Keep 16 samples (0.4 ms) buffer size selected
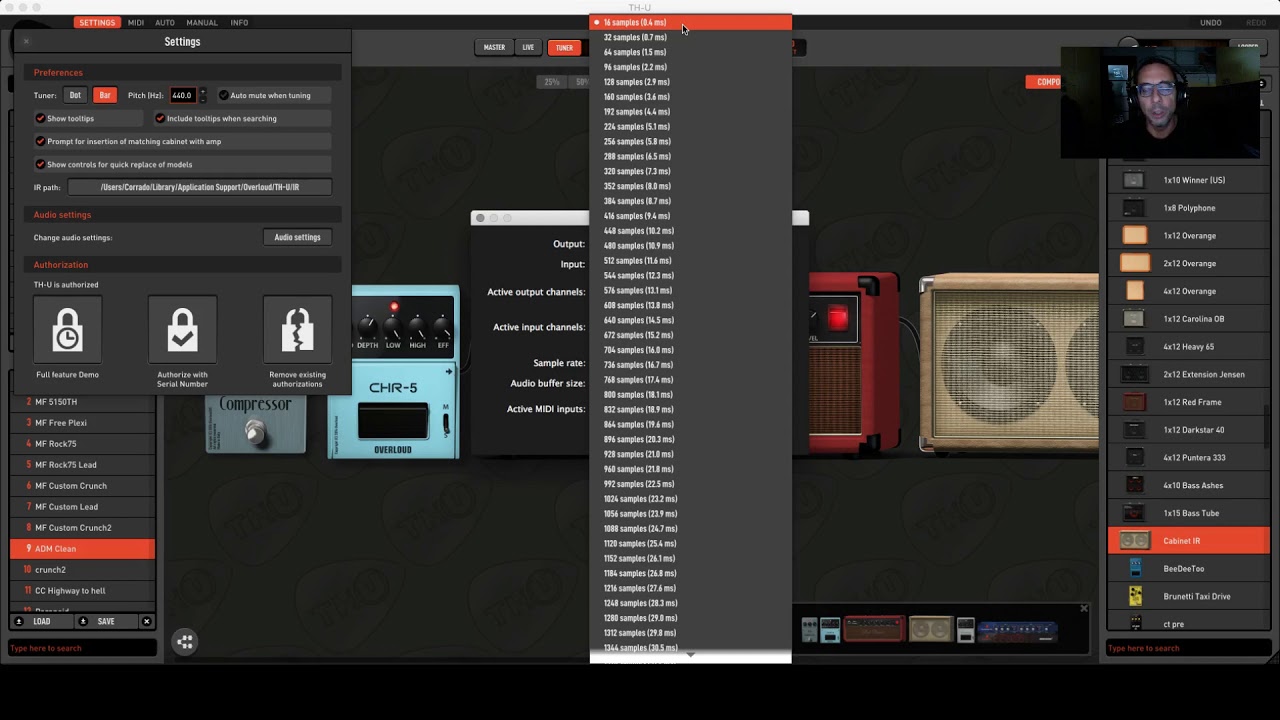The height and width of the screenshot is (720, 1280). [x=690, y=22]
